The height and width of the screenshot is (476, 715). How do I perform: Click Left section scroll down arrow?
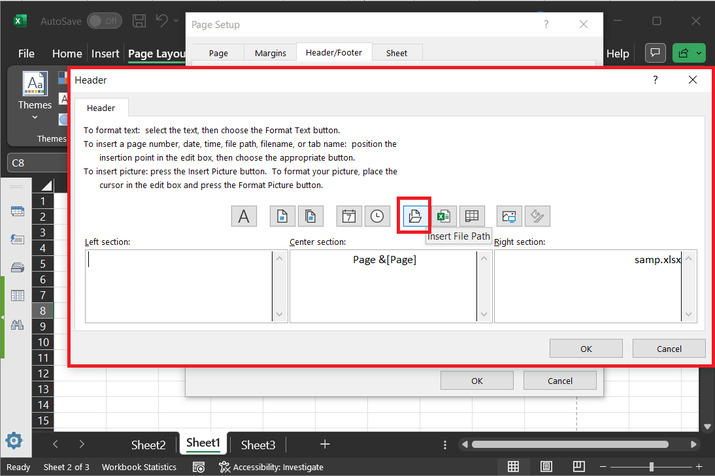tap(280, 315)
